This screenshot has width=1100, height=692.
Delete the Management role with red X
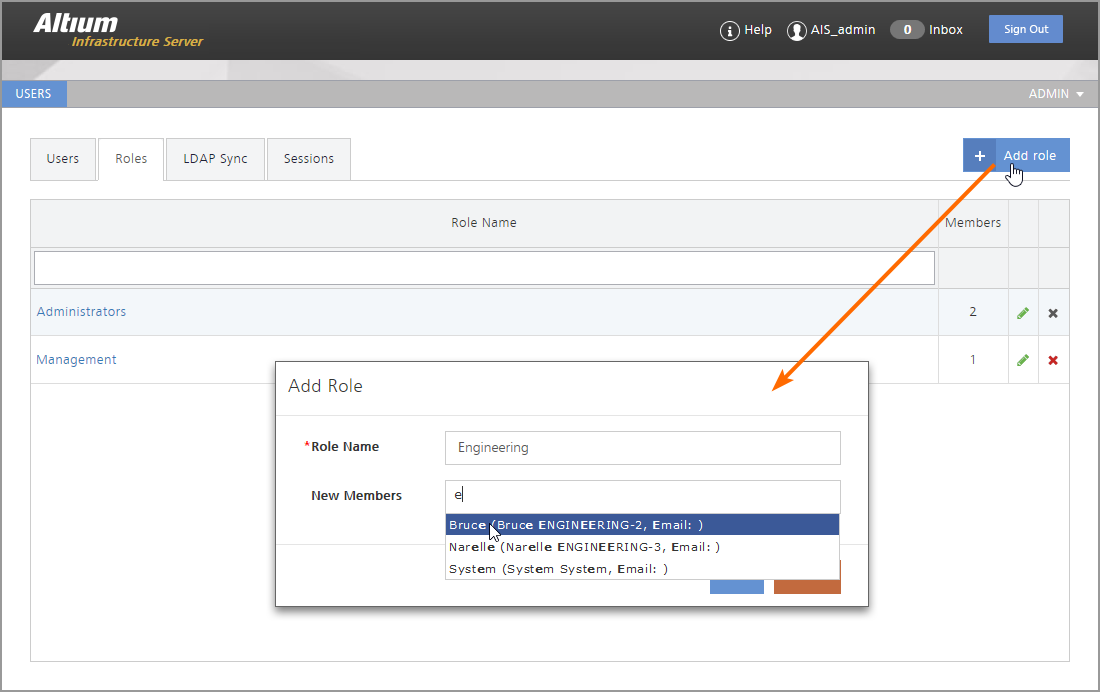click(1053, 360)
